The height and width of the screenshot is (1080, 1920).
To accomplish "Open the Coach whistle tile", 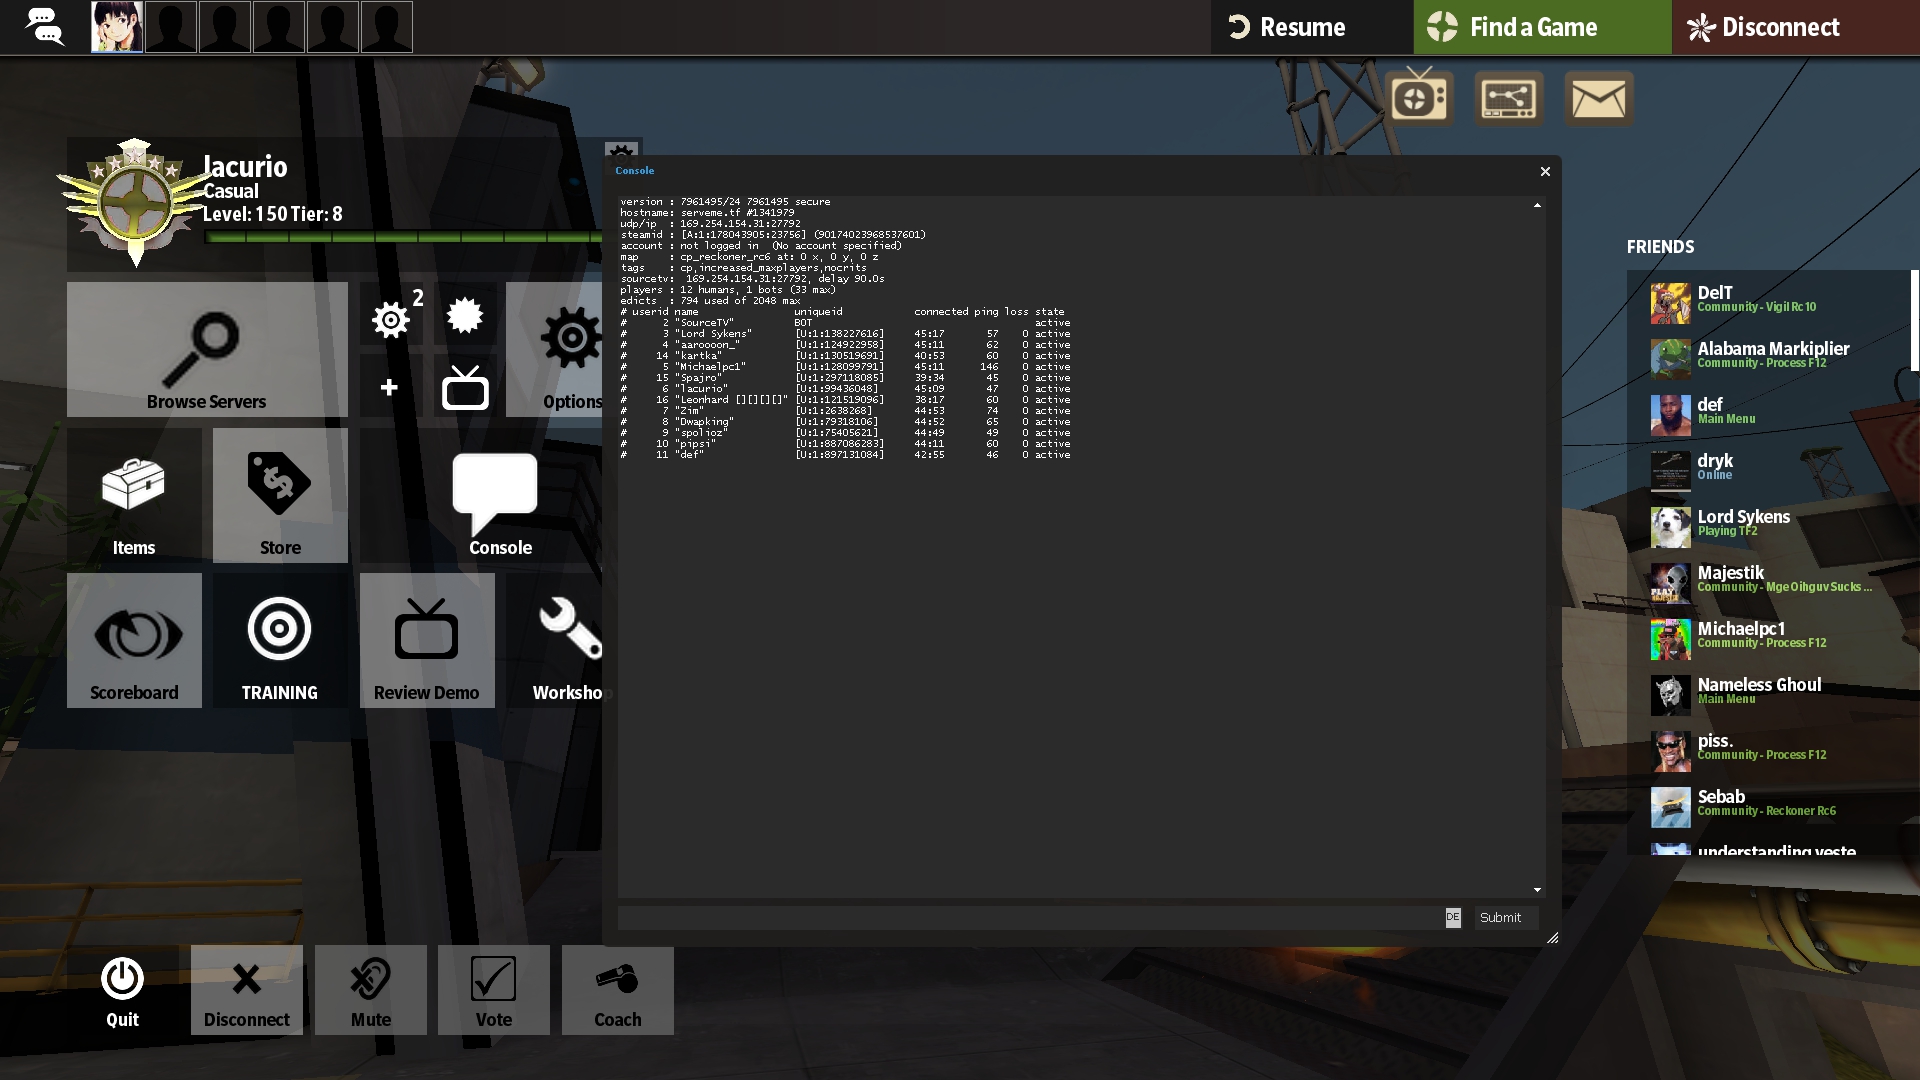I will (x=618, y=990).
